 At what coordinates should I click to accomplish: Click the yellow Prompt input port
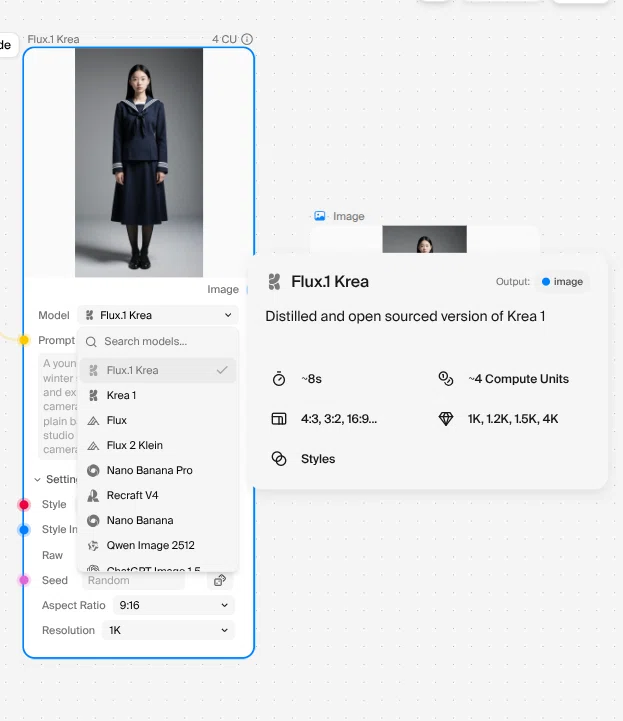coord(24,340)
